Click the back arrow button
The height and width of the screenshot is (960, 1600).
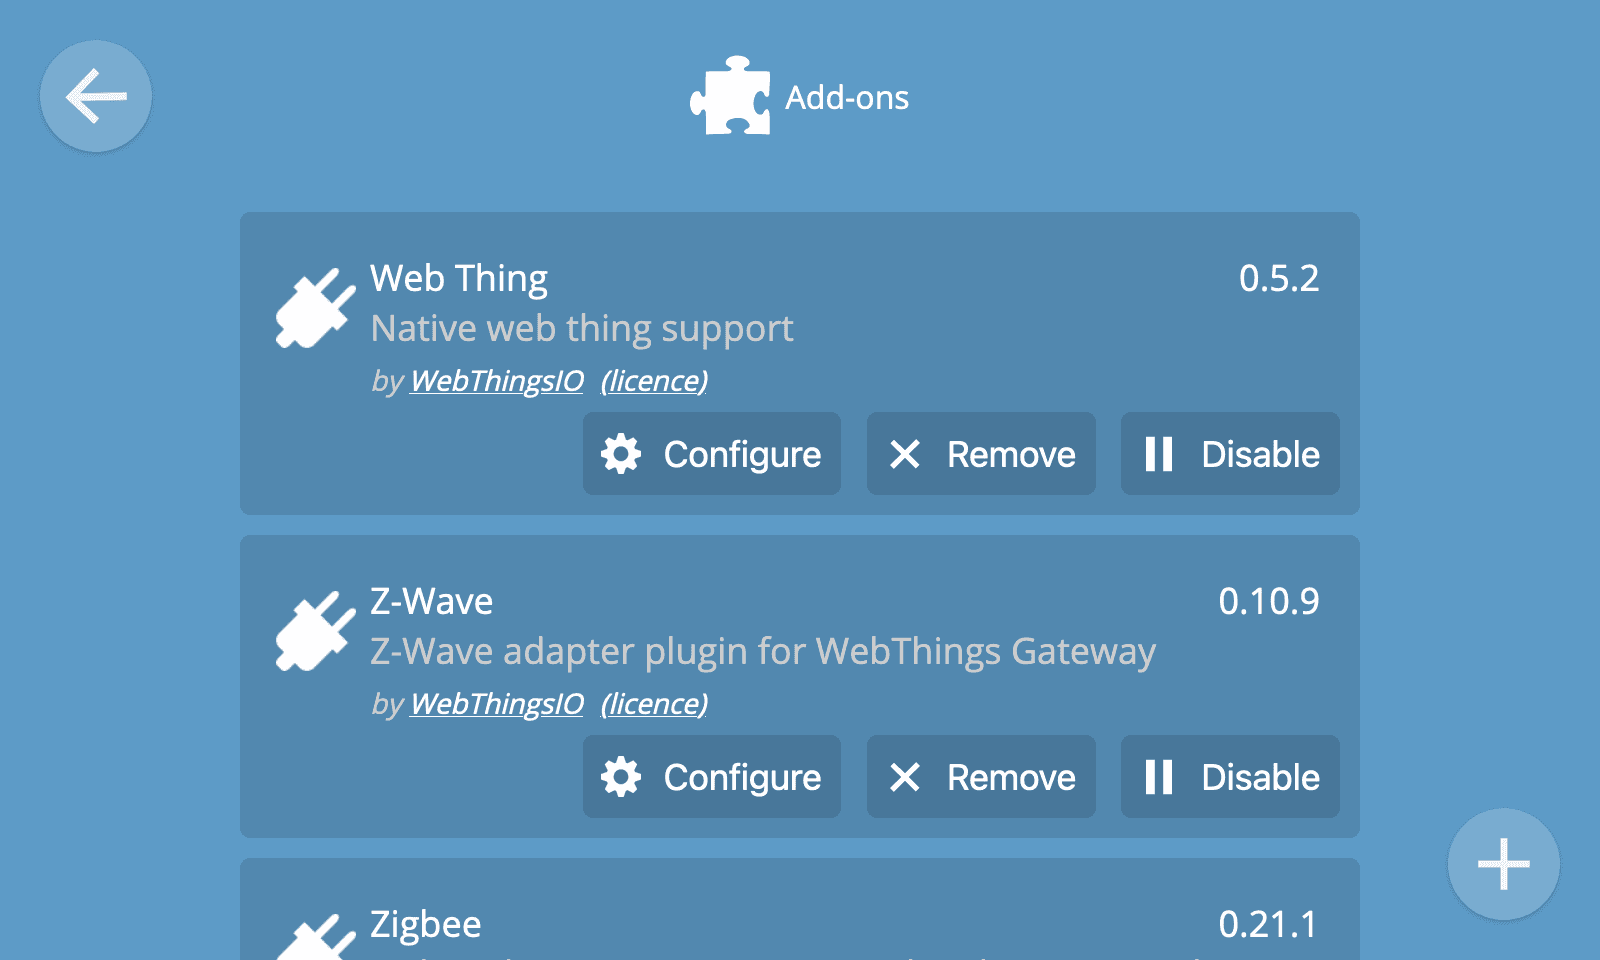click(96, 97)
